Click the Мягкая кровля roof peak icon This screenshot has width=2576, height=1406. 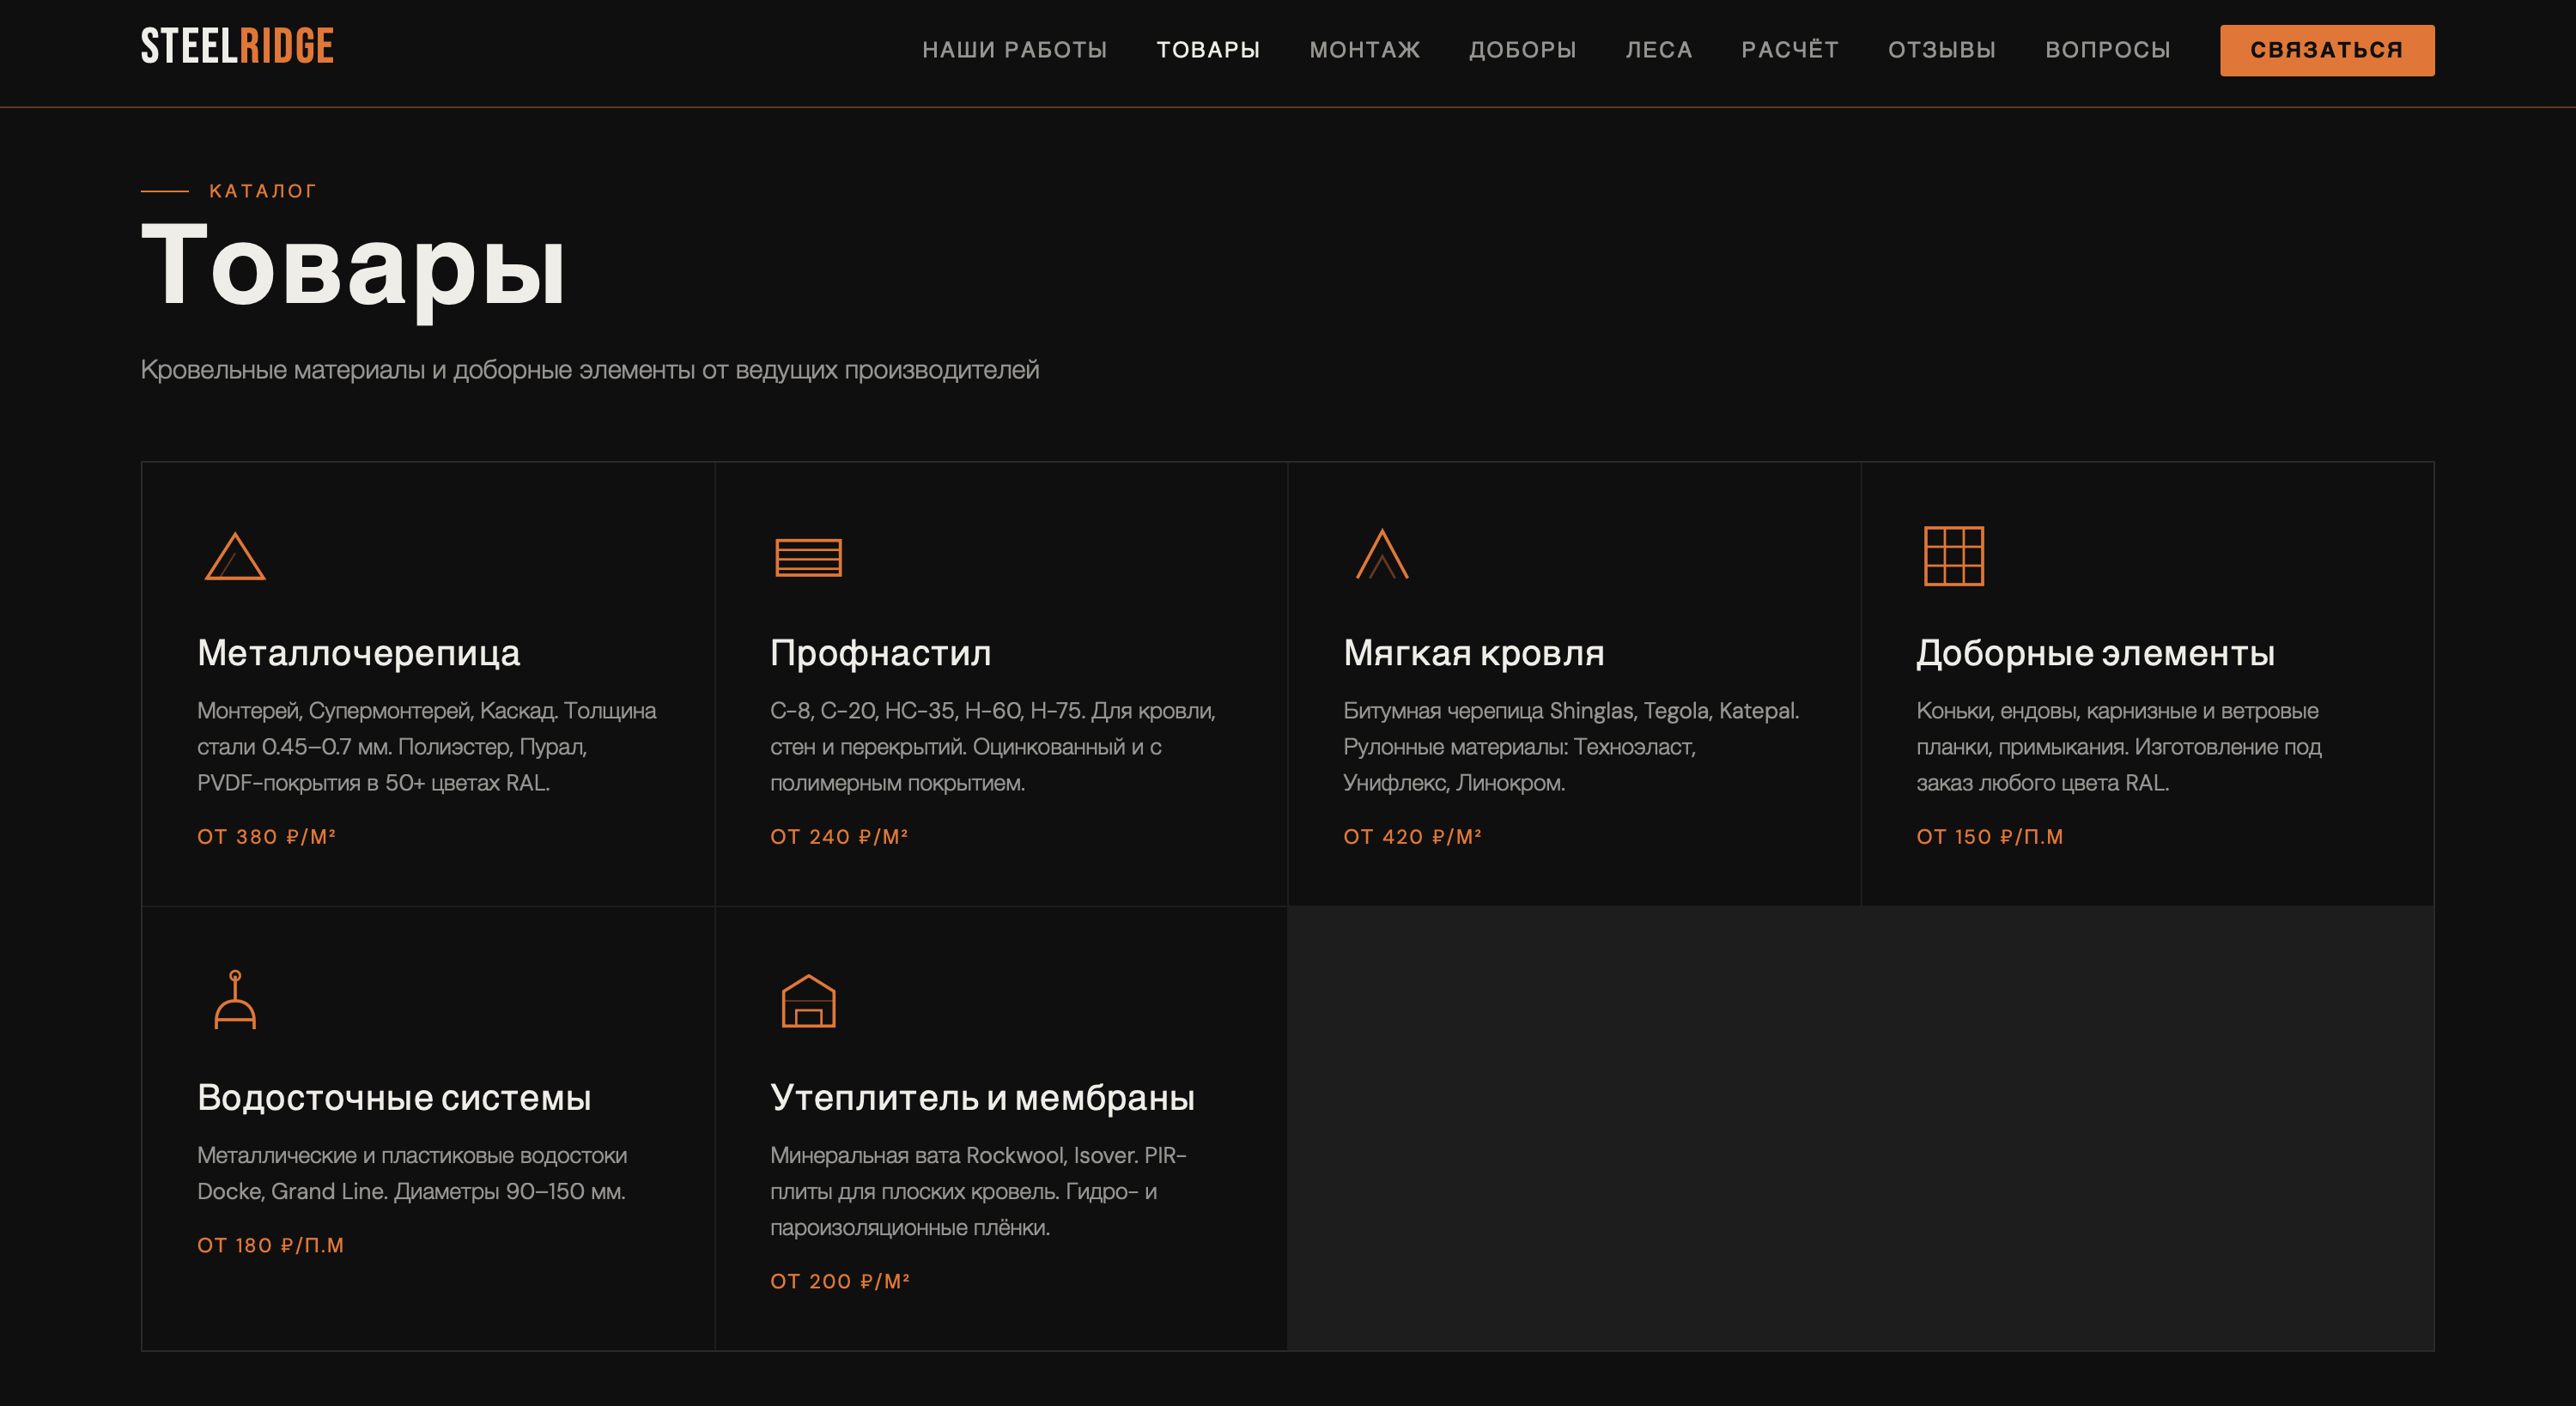click(x=1381, y=554)
